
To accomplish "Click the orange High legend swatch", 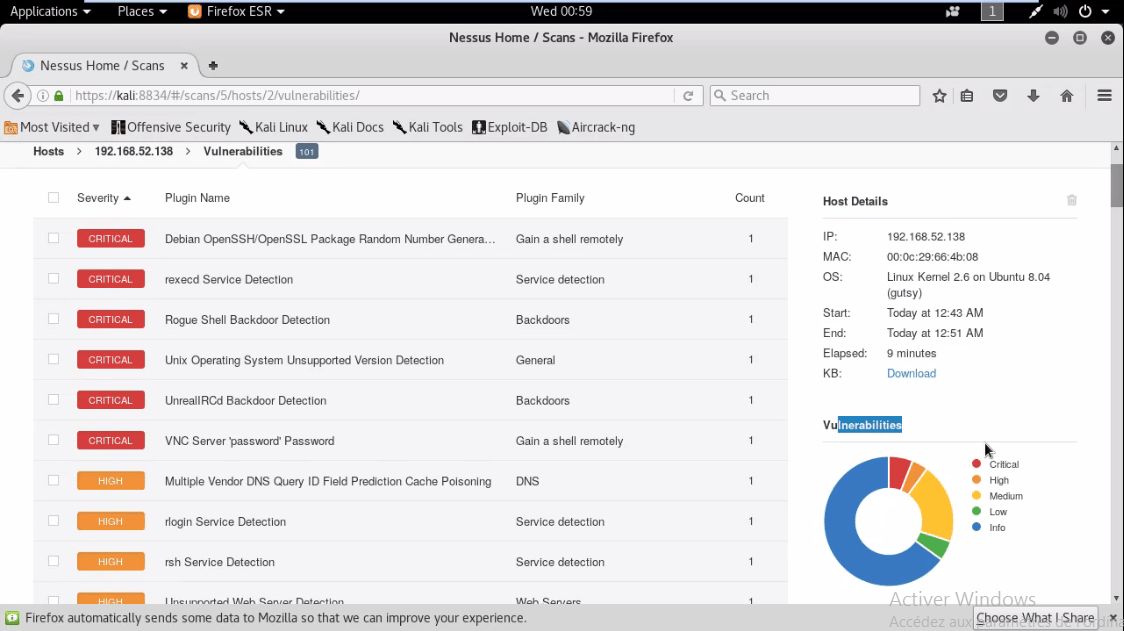I will point(976,480).
